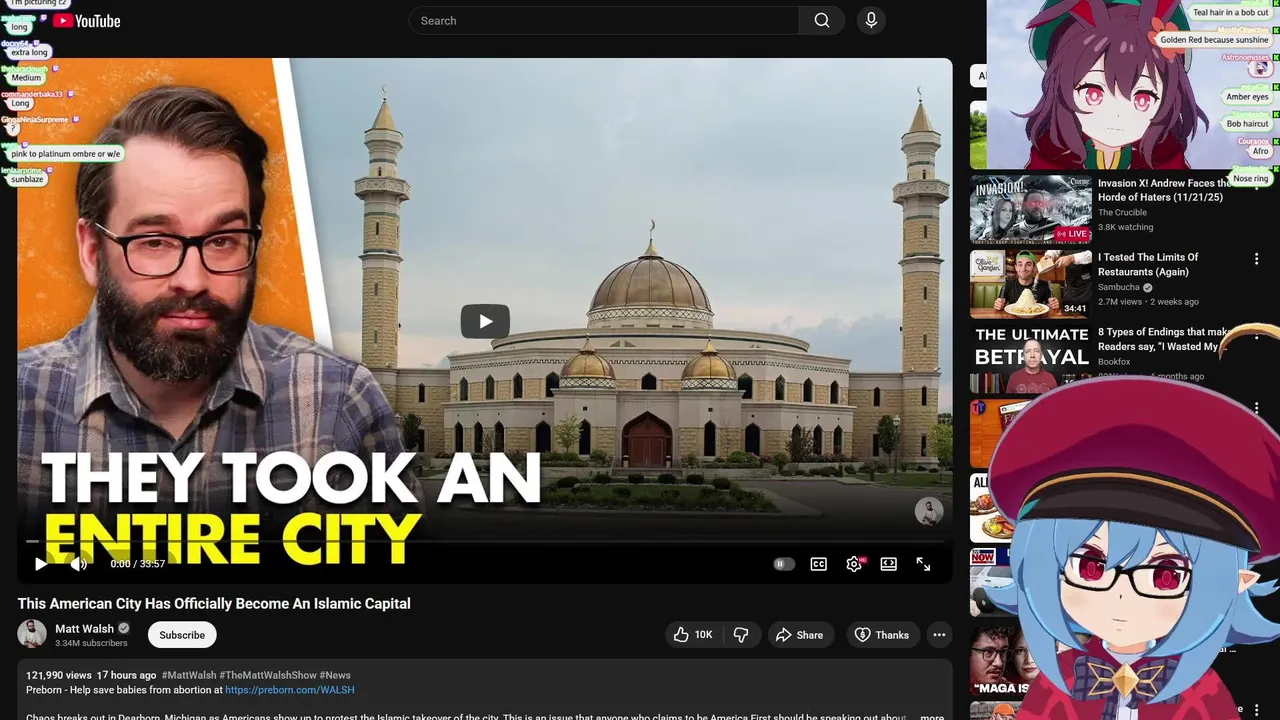Click the #News hashtag

pyautogui.click(x=335, y=675)
